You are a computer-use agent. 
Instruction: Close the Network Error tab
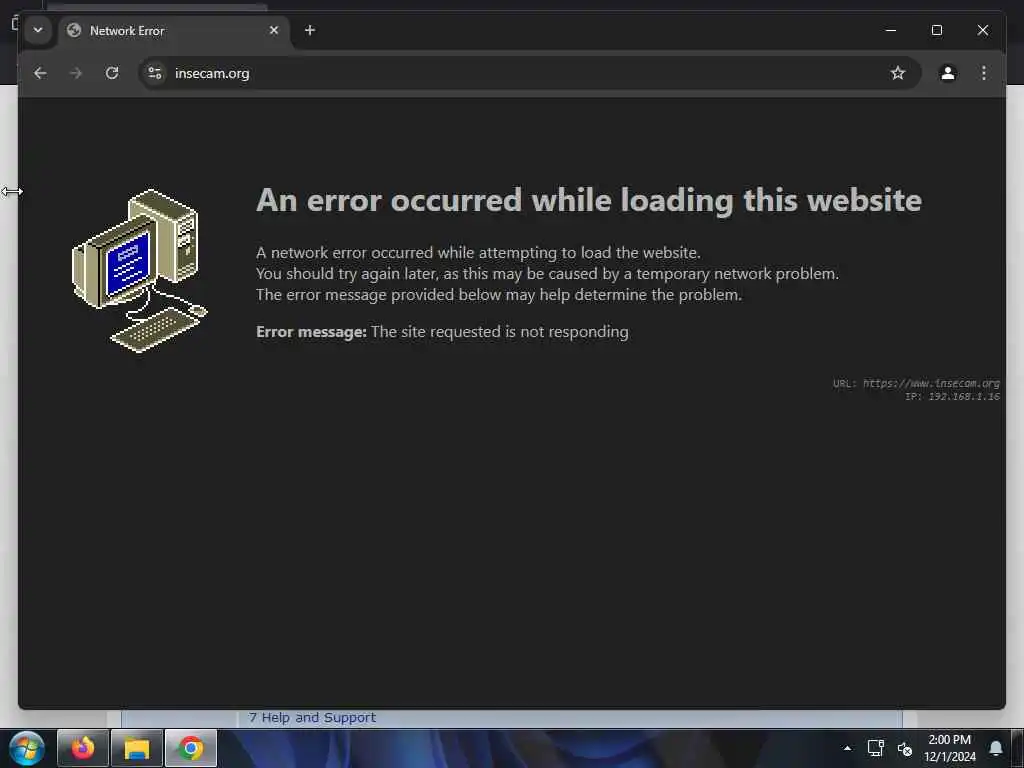pyautogui.click(x=274, y=30)
